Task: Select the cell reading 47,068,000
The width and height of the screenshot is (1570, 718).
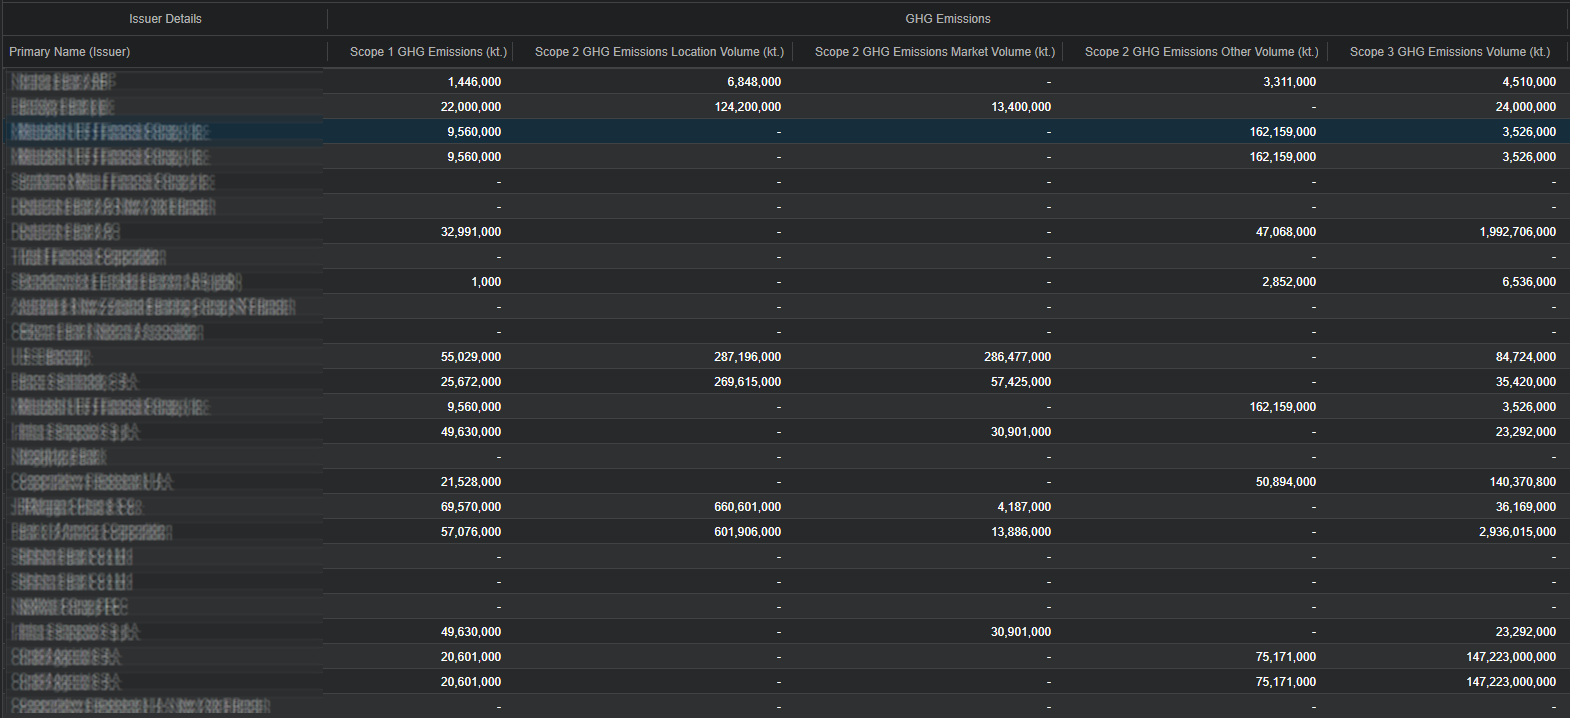Action: [1286, 232]
